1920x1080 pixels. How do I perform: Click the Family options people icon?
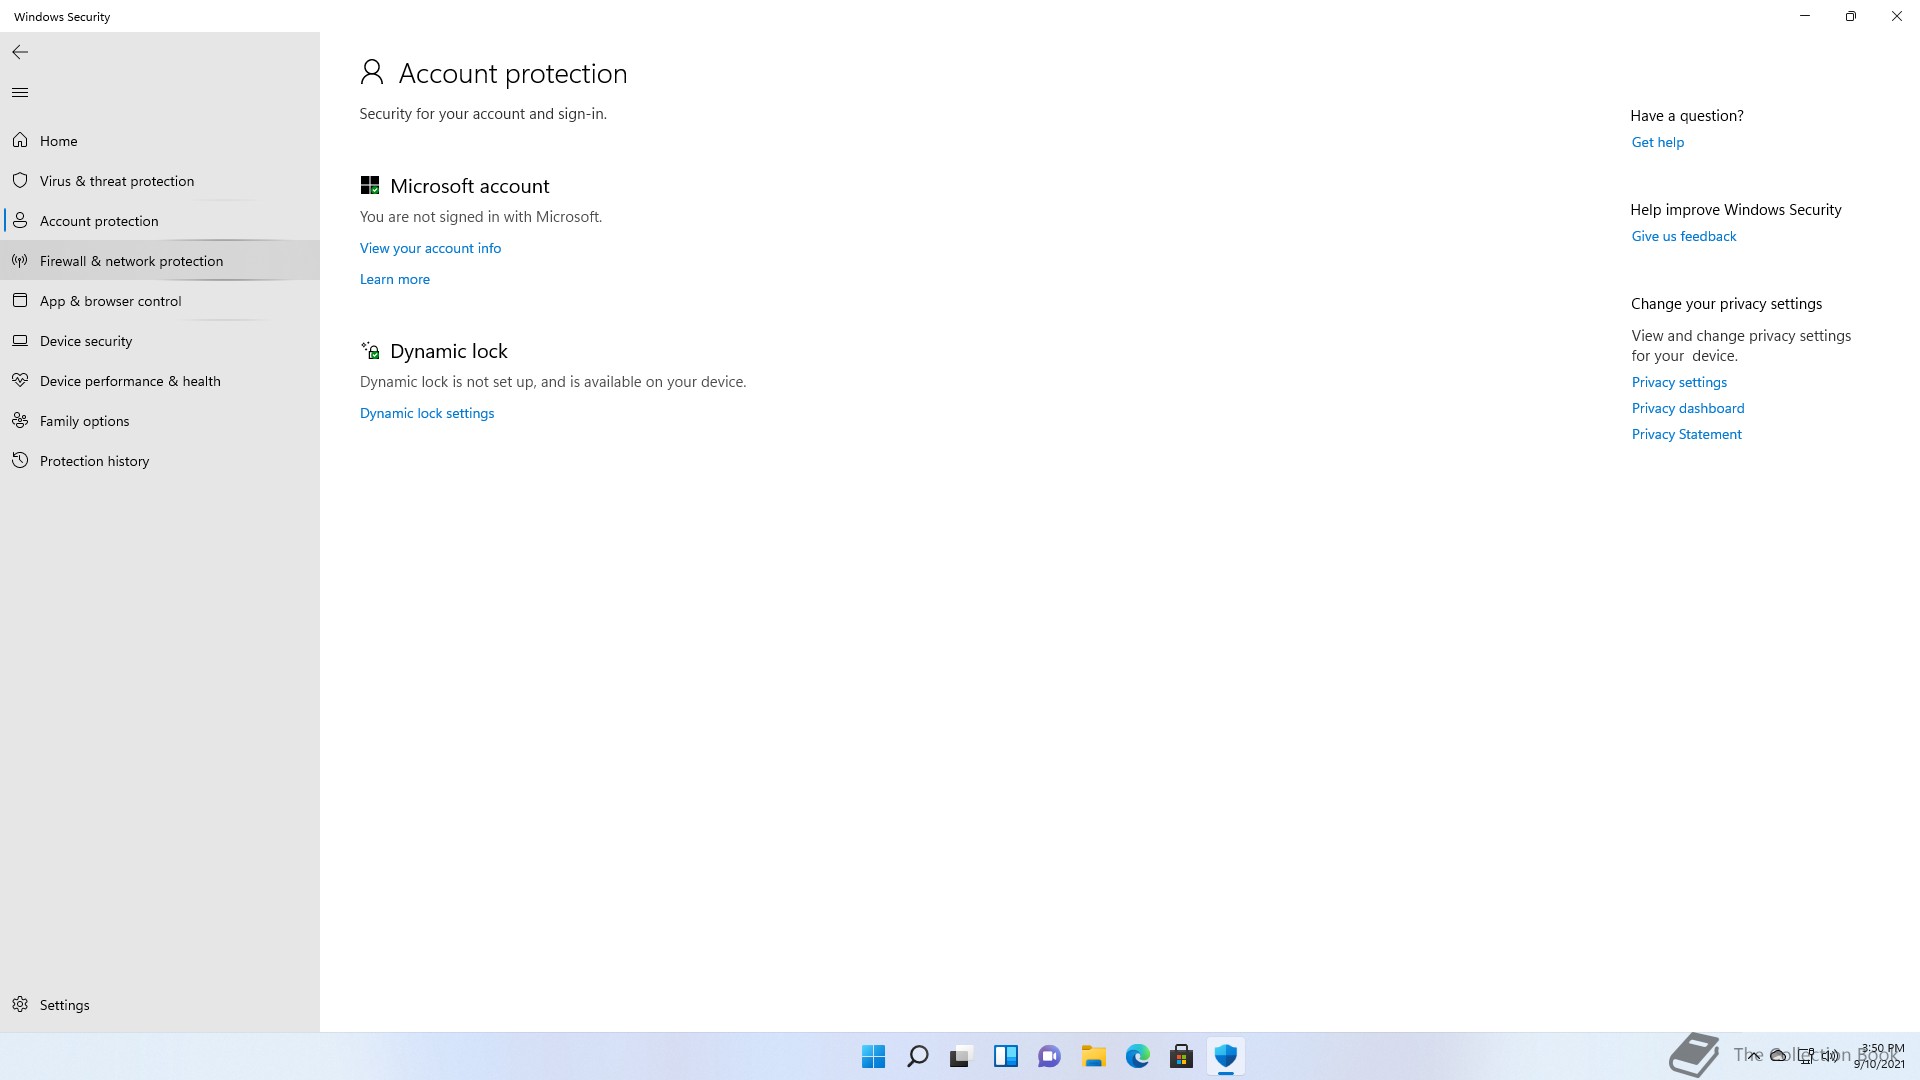pos(20,421)
